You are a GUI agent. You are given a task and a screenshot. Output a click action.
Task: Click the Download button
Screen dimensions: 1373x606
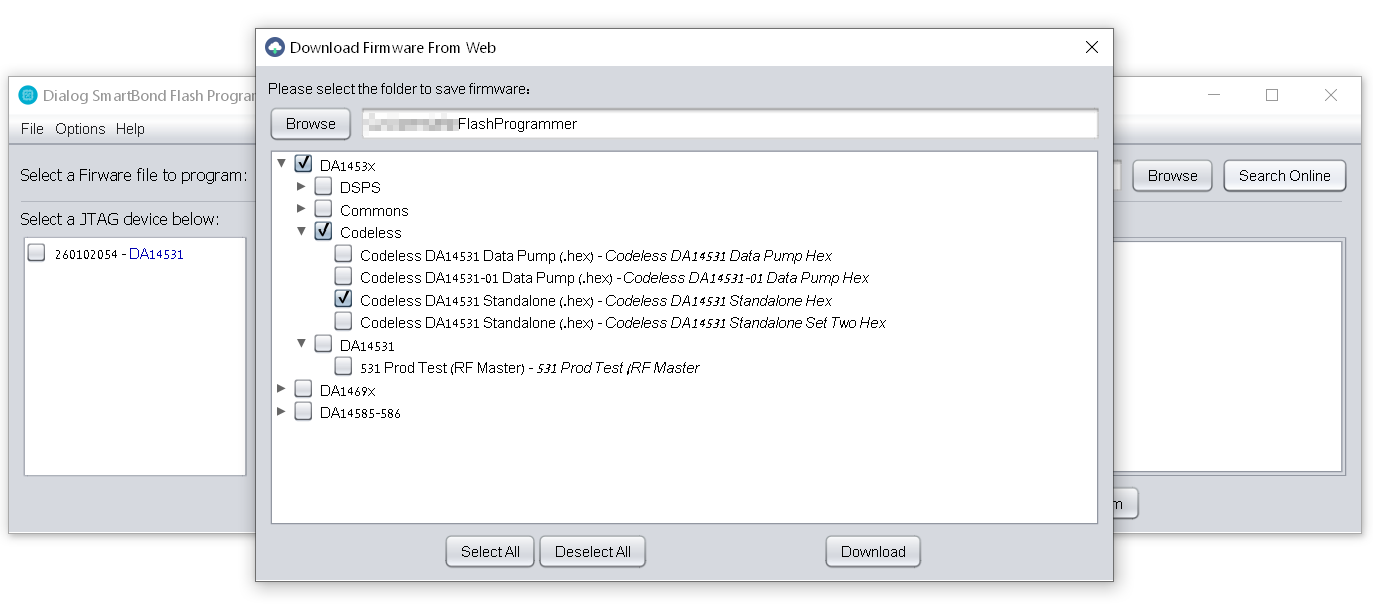click(873, 552)
